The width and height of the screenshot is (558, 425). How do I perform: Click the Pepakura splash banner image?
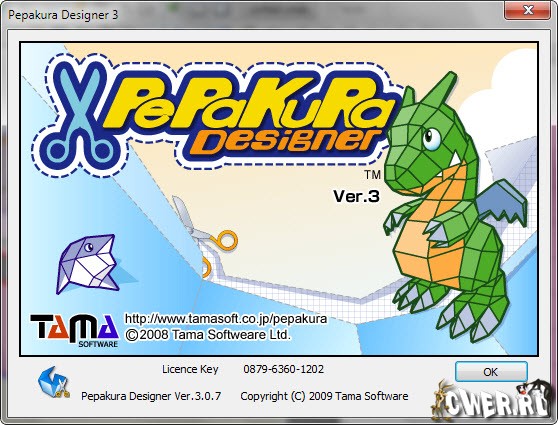tap(279, 199)
